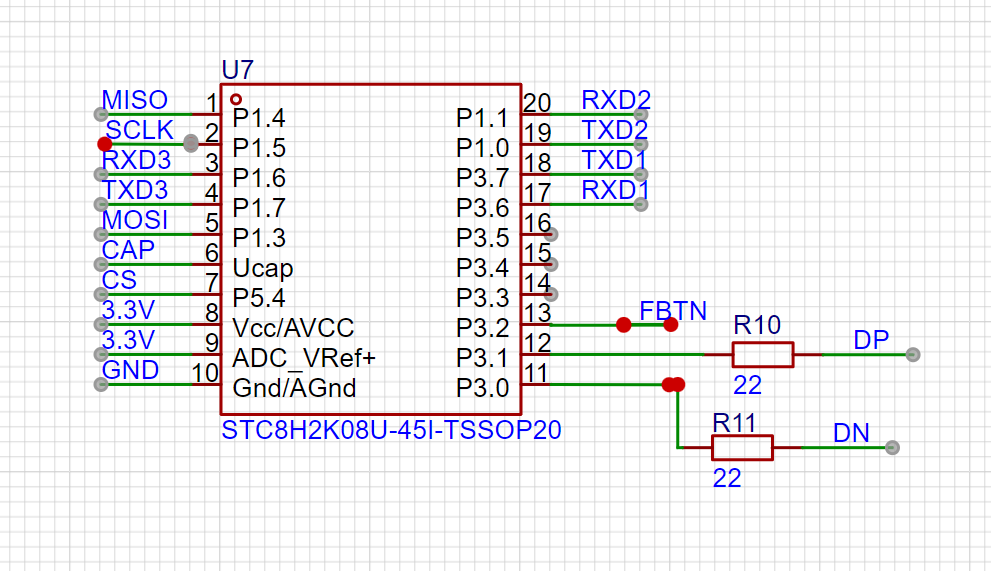Click the P1.7 pin name
The height and width of the screenshot is (571, 991).
click(x=259, y=208)
